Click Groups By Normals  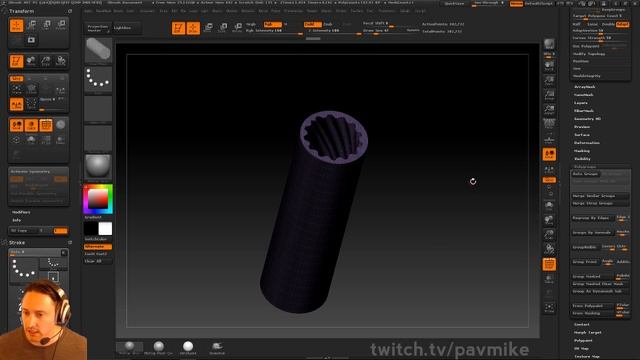pyautogui.click(x=592, y=233)
